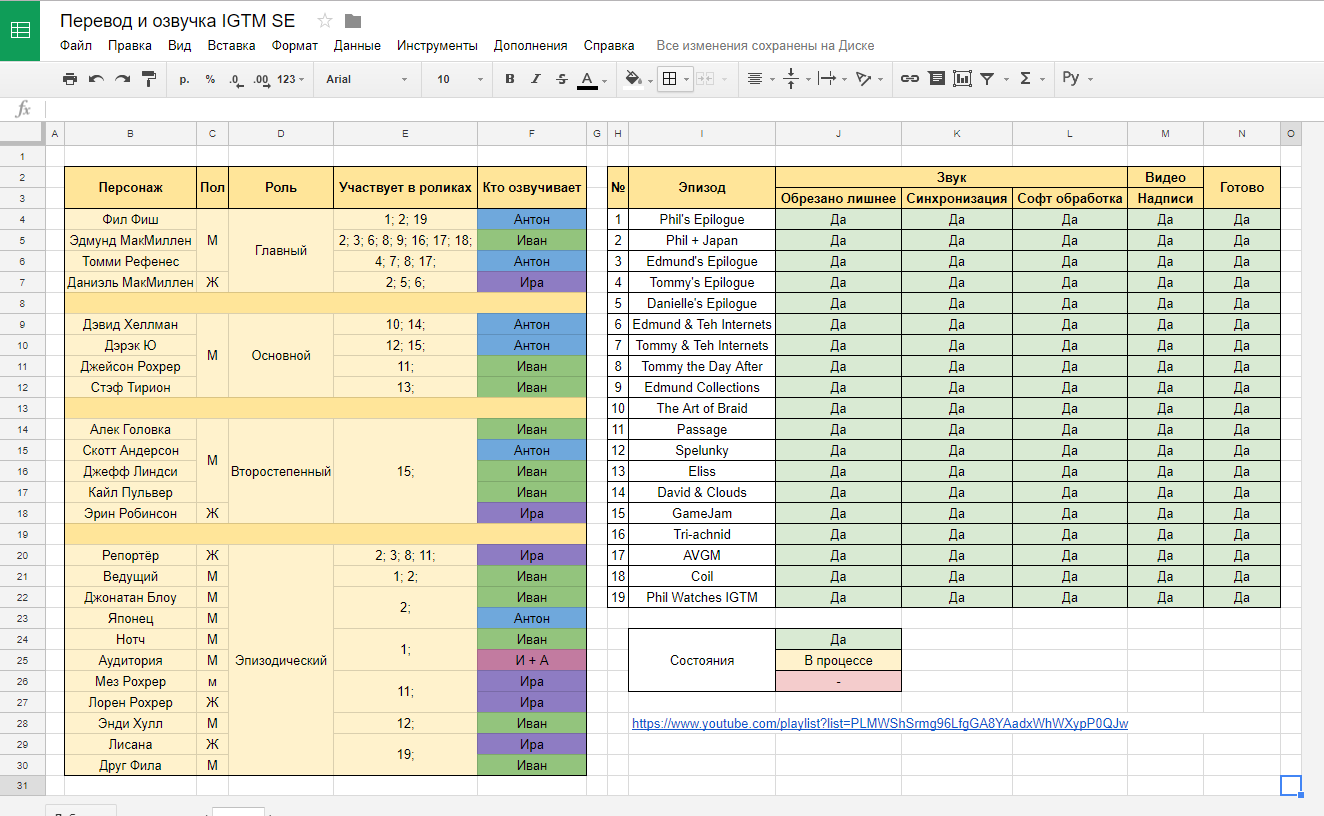Open the borders tool
Screen dimensions: 1324x816
coord(669,79)
